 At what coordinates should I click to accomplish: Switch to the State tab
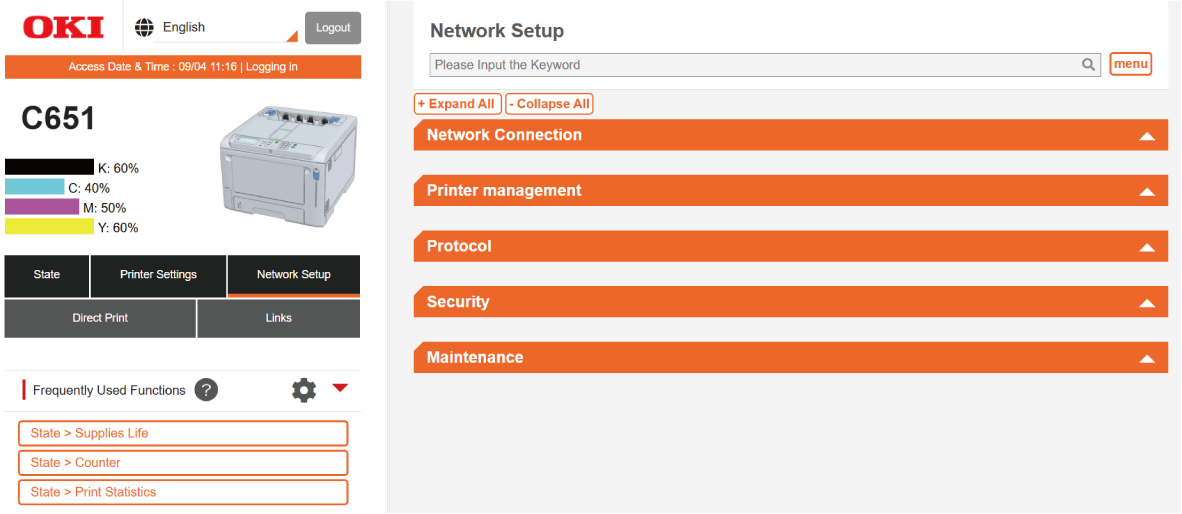pos(47,275)
